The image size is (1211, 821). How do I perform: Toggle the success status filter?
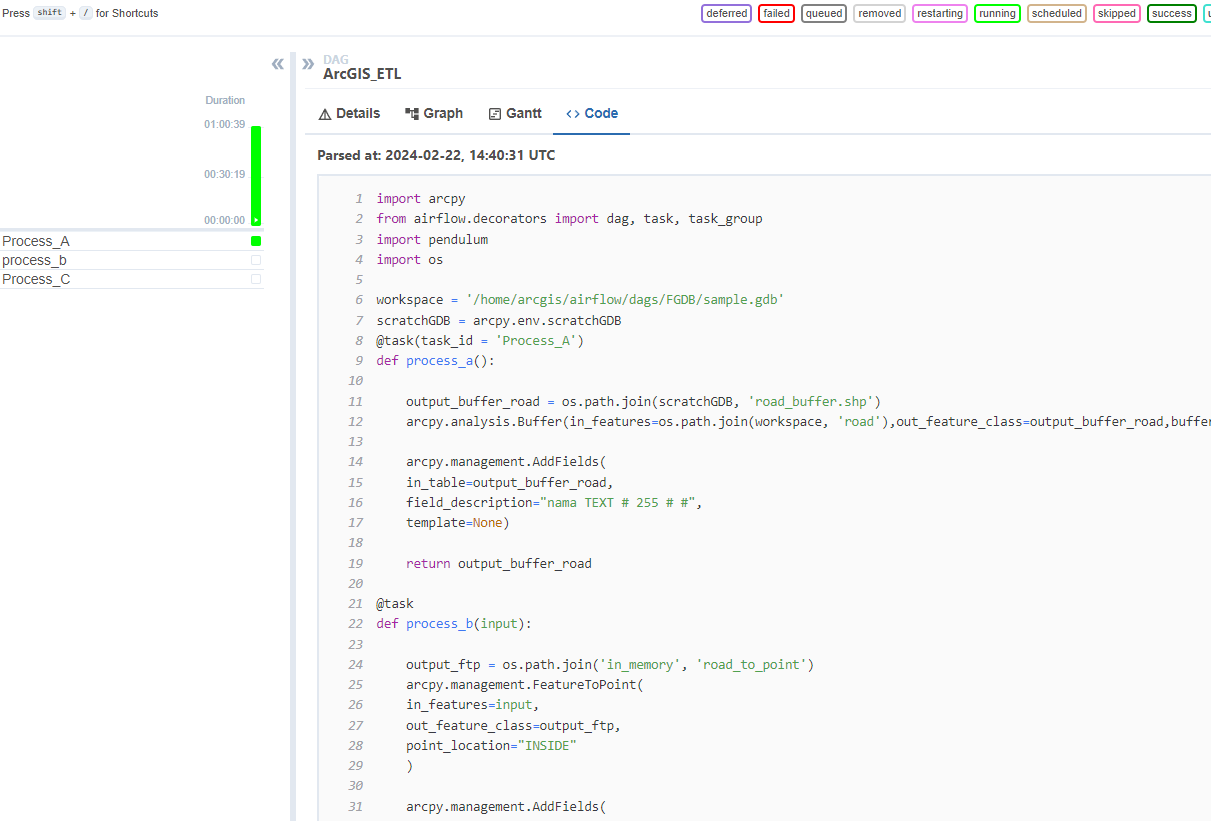click(x=1171, y=13)
